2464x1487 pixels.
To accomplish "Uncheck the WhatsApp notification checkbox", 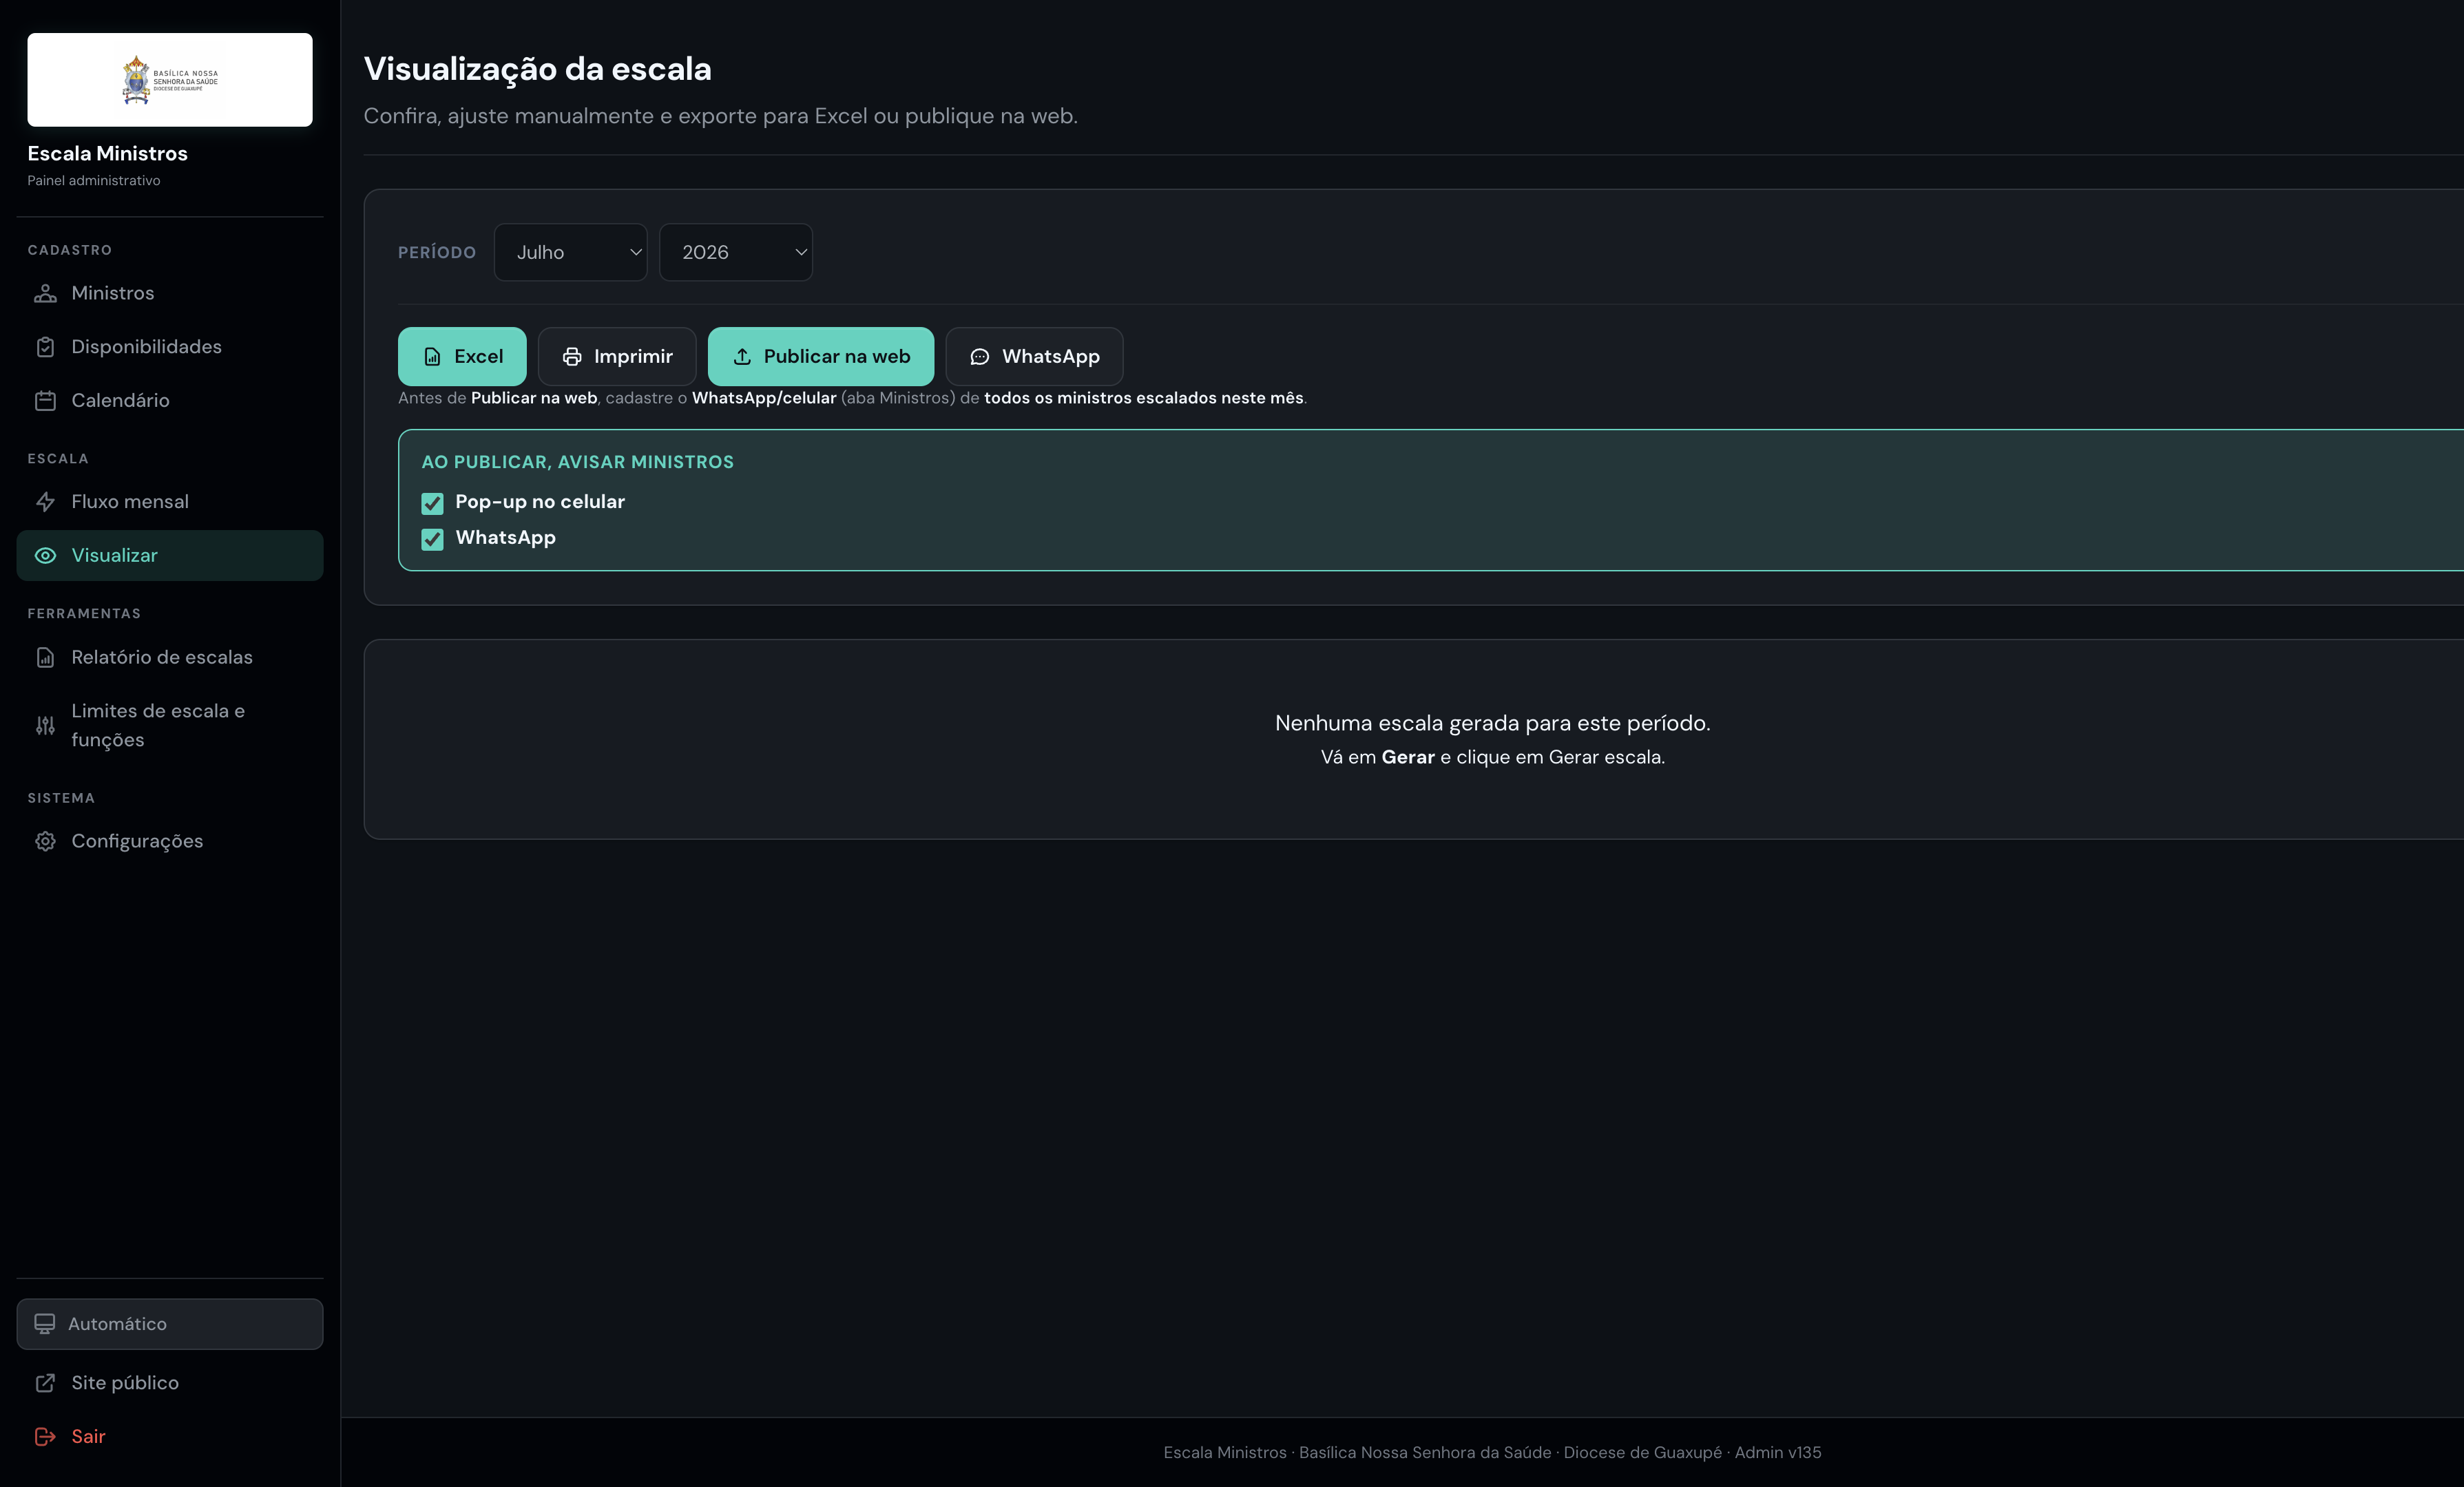I will (432, 539).
